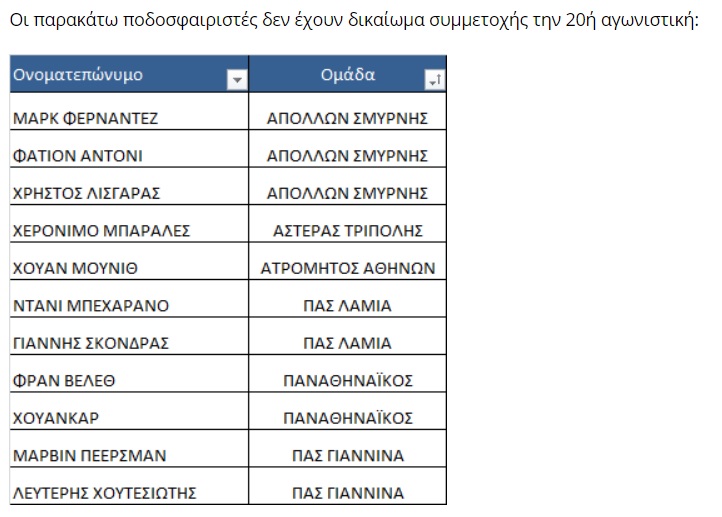Viewport: 722px width, 517px height.
Task: Select the ΑΣΤΕΡΑΣ ΤΡΙΠΟΛΗΣ team cell
Action: [x=348, y=224]
